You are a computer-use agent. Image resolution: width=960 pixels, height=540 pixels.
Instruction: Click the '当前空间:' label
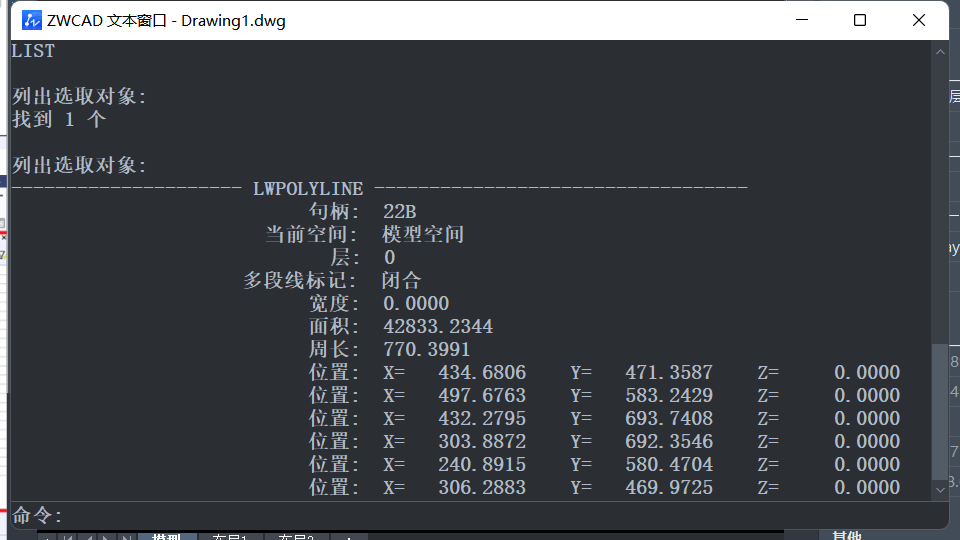[311, 234]
